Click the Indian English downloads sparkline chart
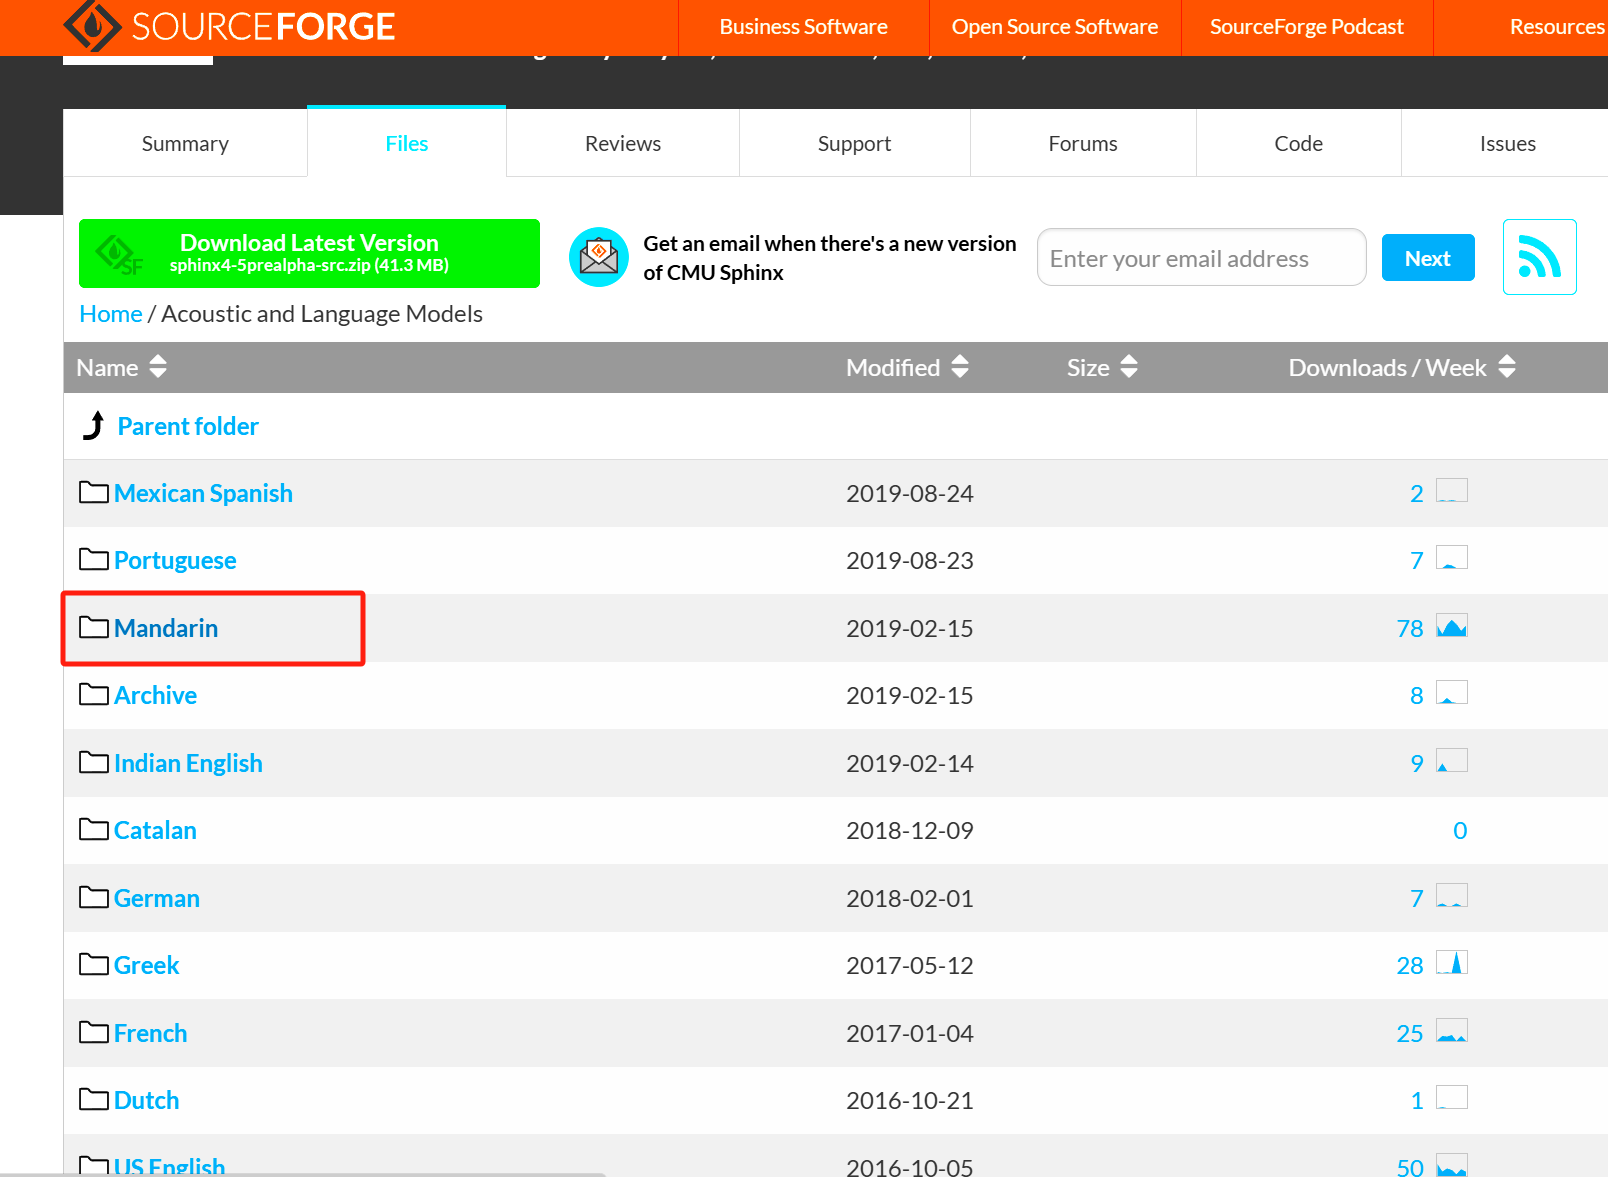 pos(1452,761)
